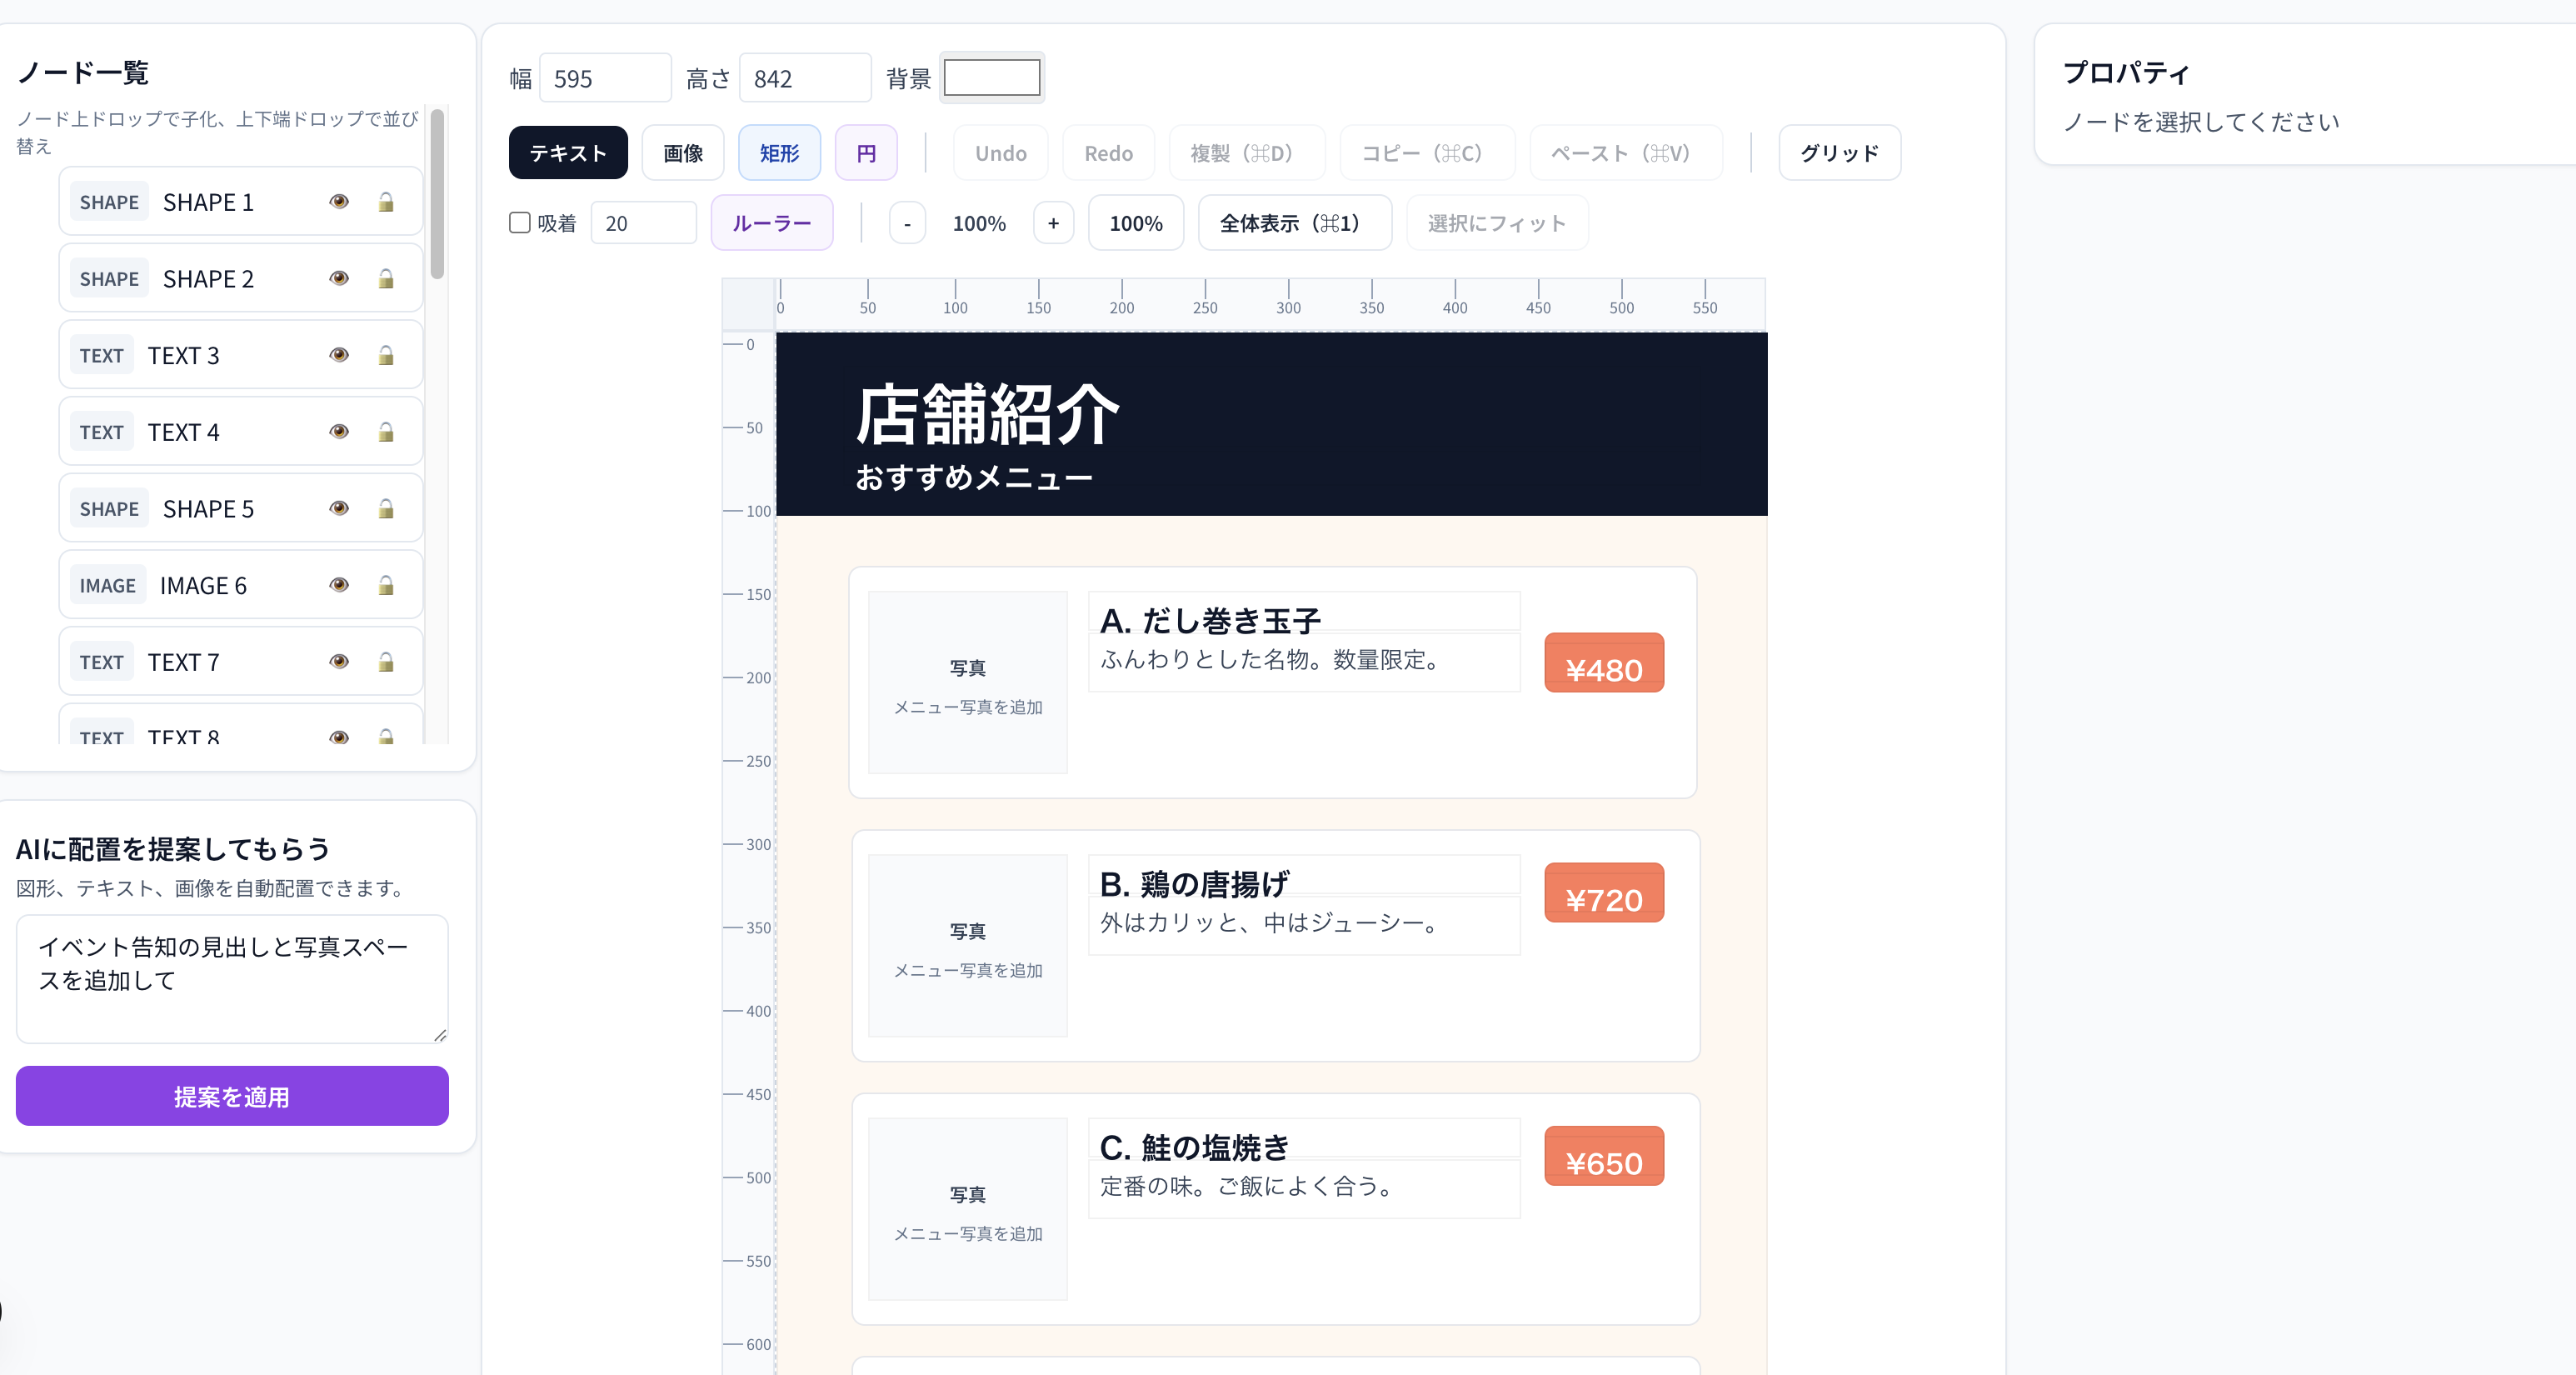
Task: Select the 円 circle tool
Action: pyautogui.click(x=866, y=153)
